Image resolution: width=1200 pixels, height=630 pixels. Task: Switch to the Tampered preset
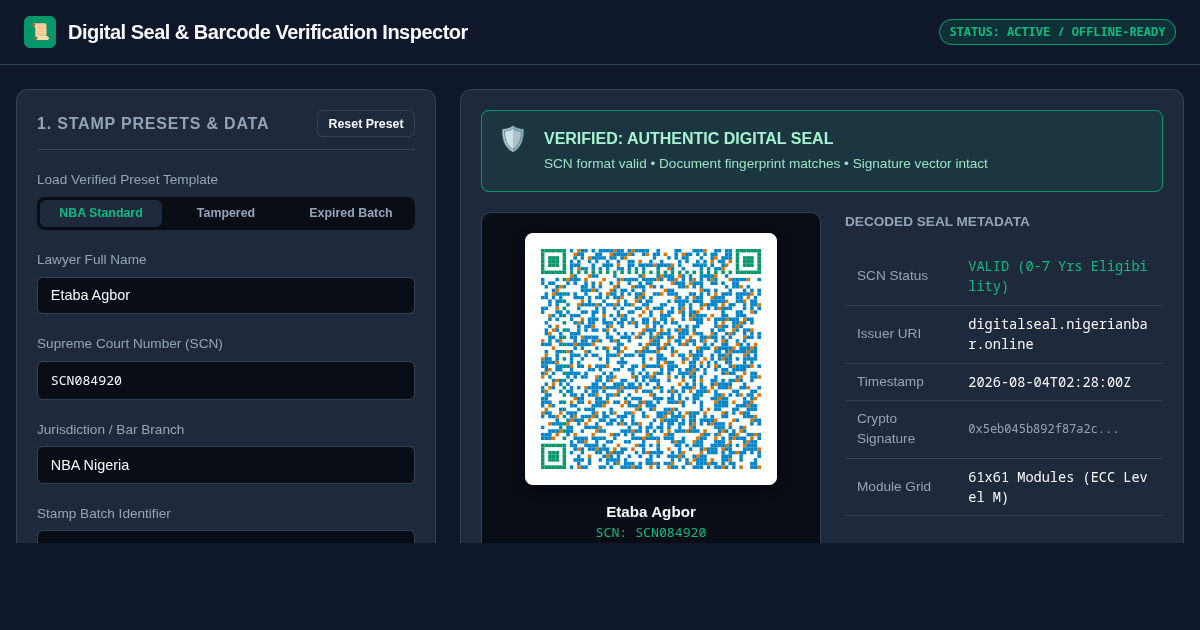[x=226, y=213]
